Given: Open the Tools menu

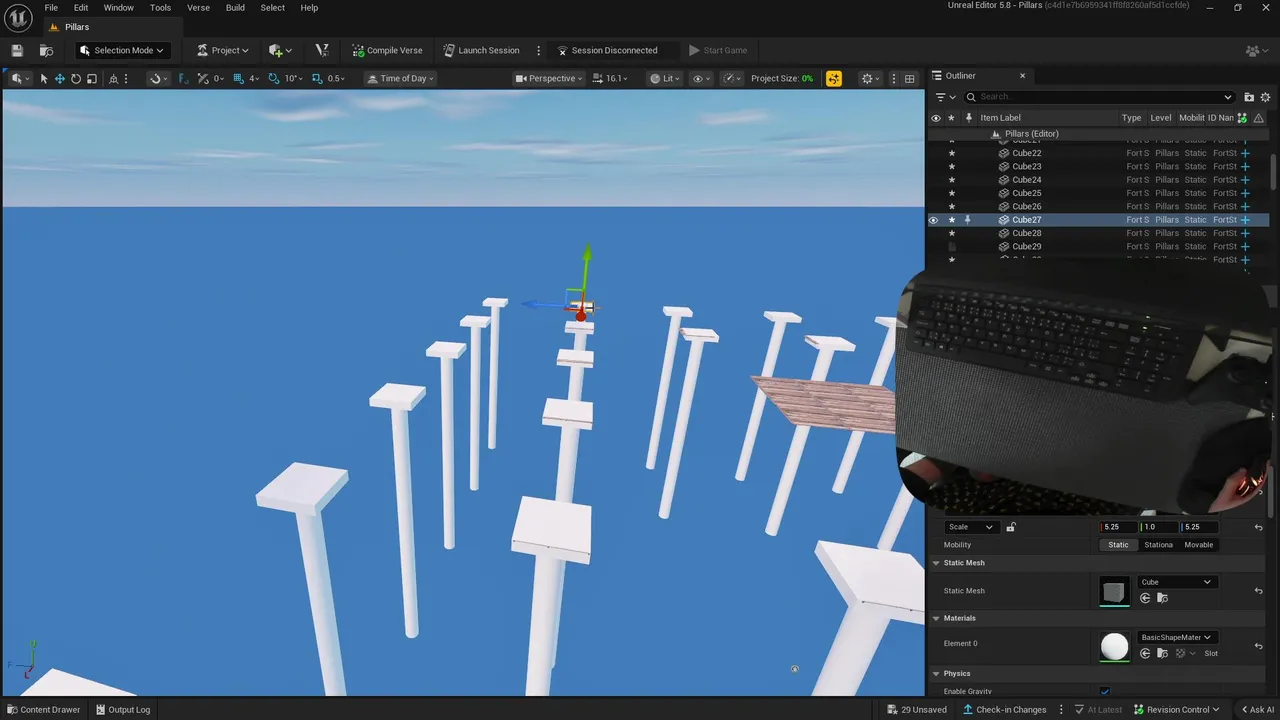Looking at the screenshot, I should pyautogui.click(x=160, y=7).
